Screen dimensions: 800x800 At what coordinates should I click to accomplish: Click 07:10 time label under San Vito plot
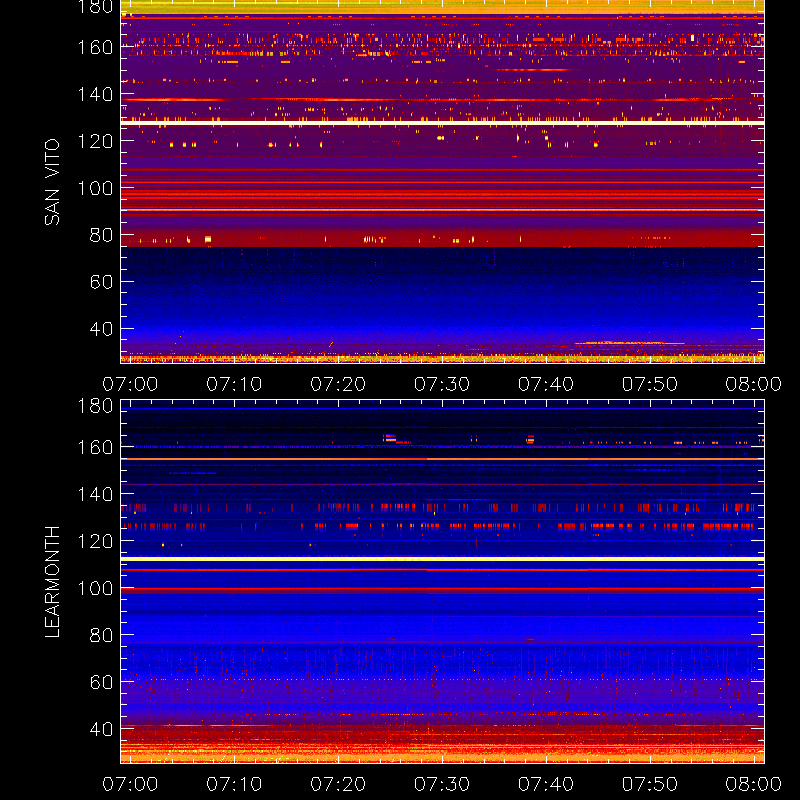coord(234,384)
